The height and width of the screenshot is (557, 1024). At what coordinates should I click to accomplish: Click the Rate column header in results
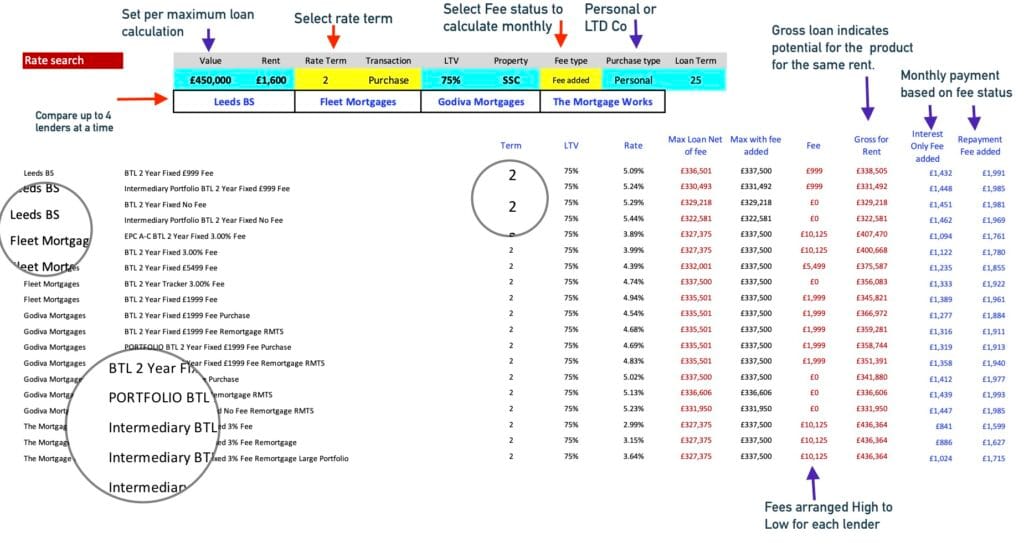633,146
